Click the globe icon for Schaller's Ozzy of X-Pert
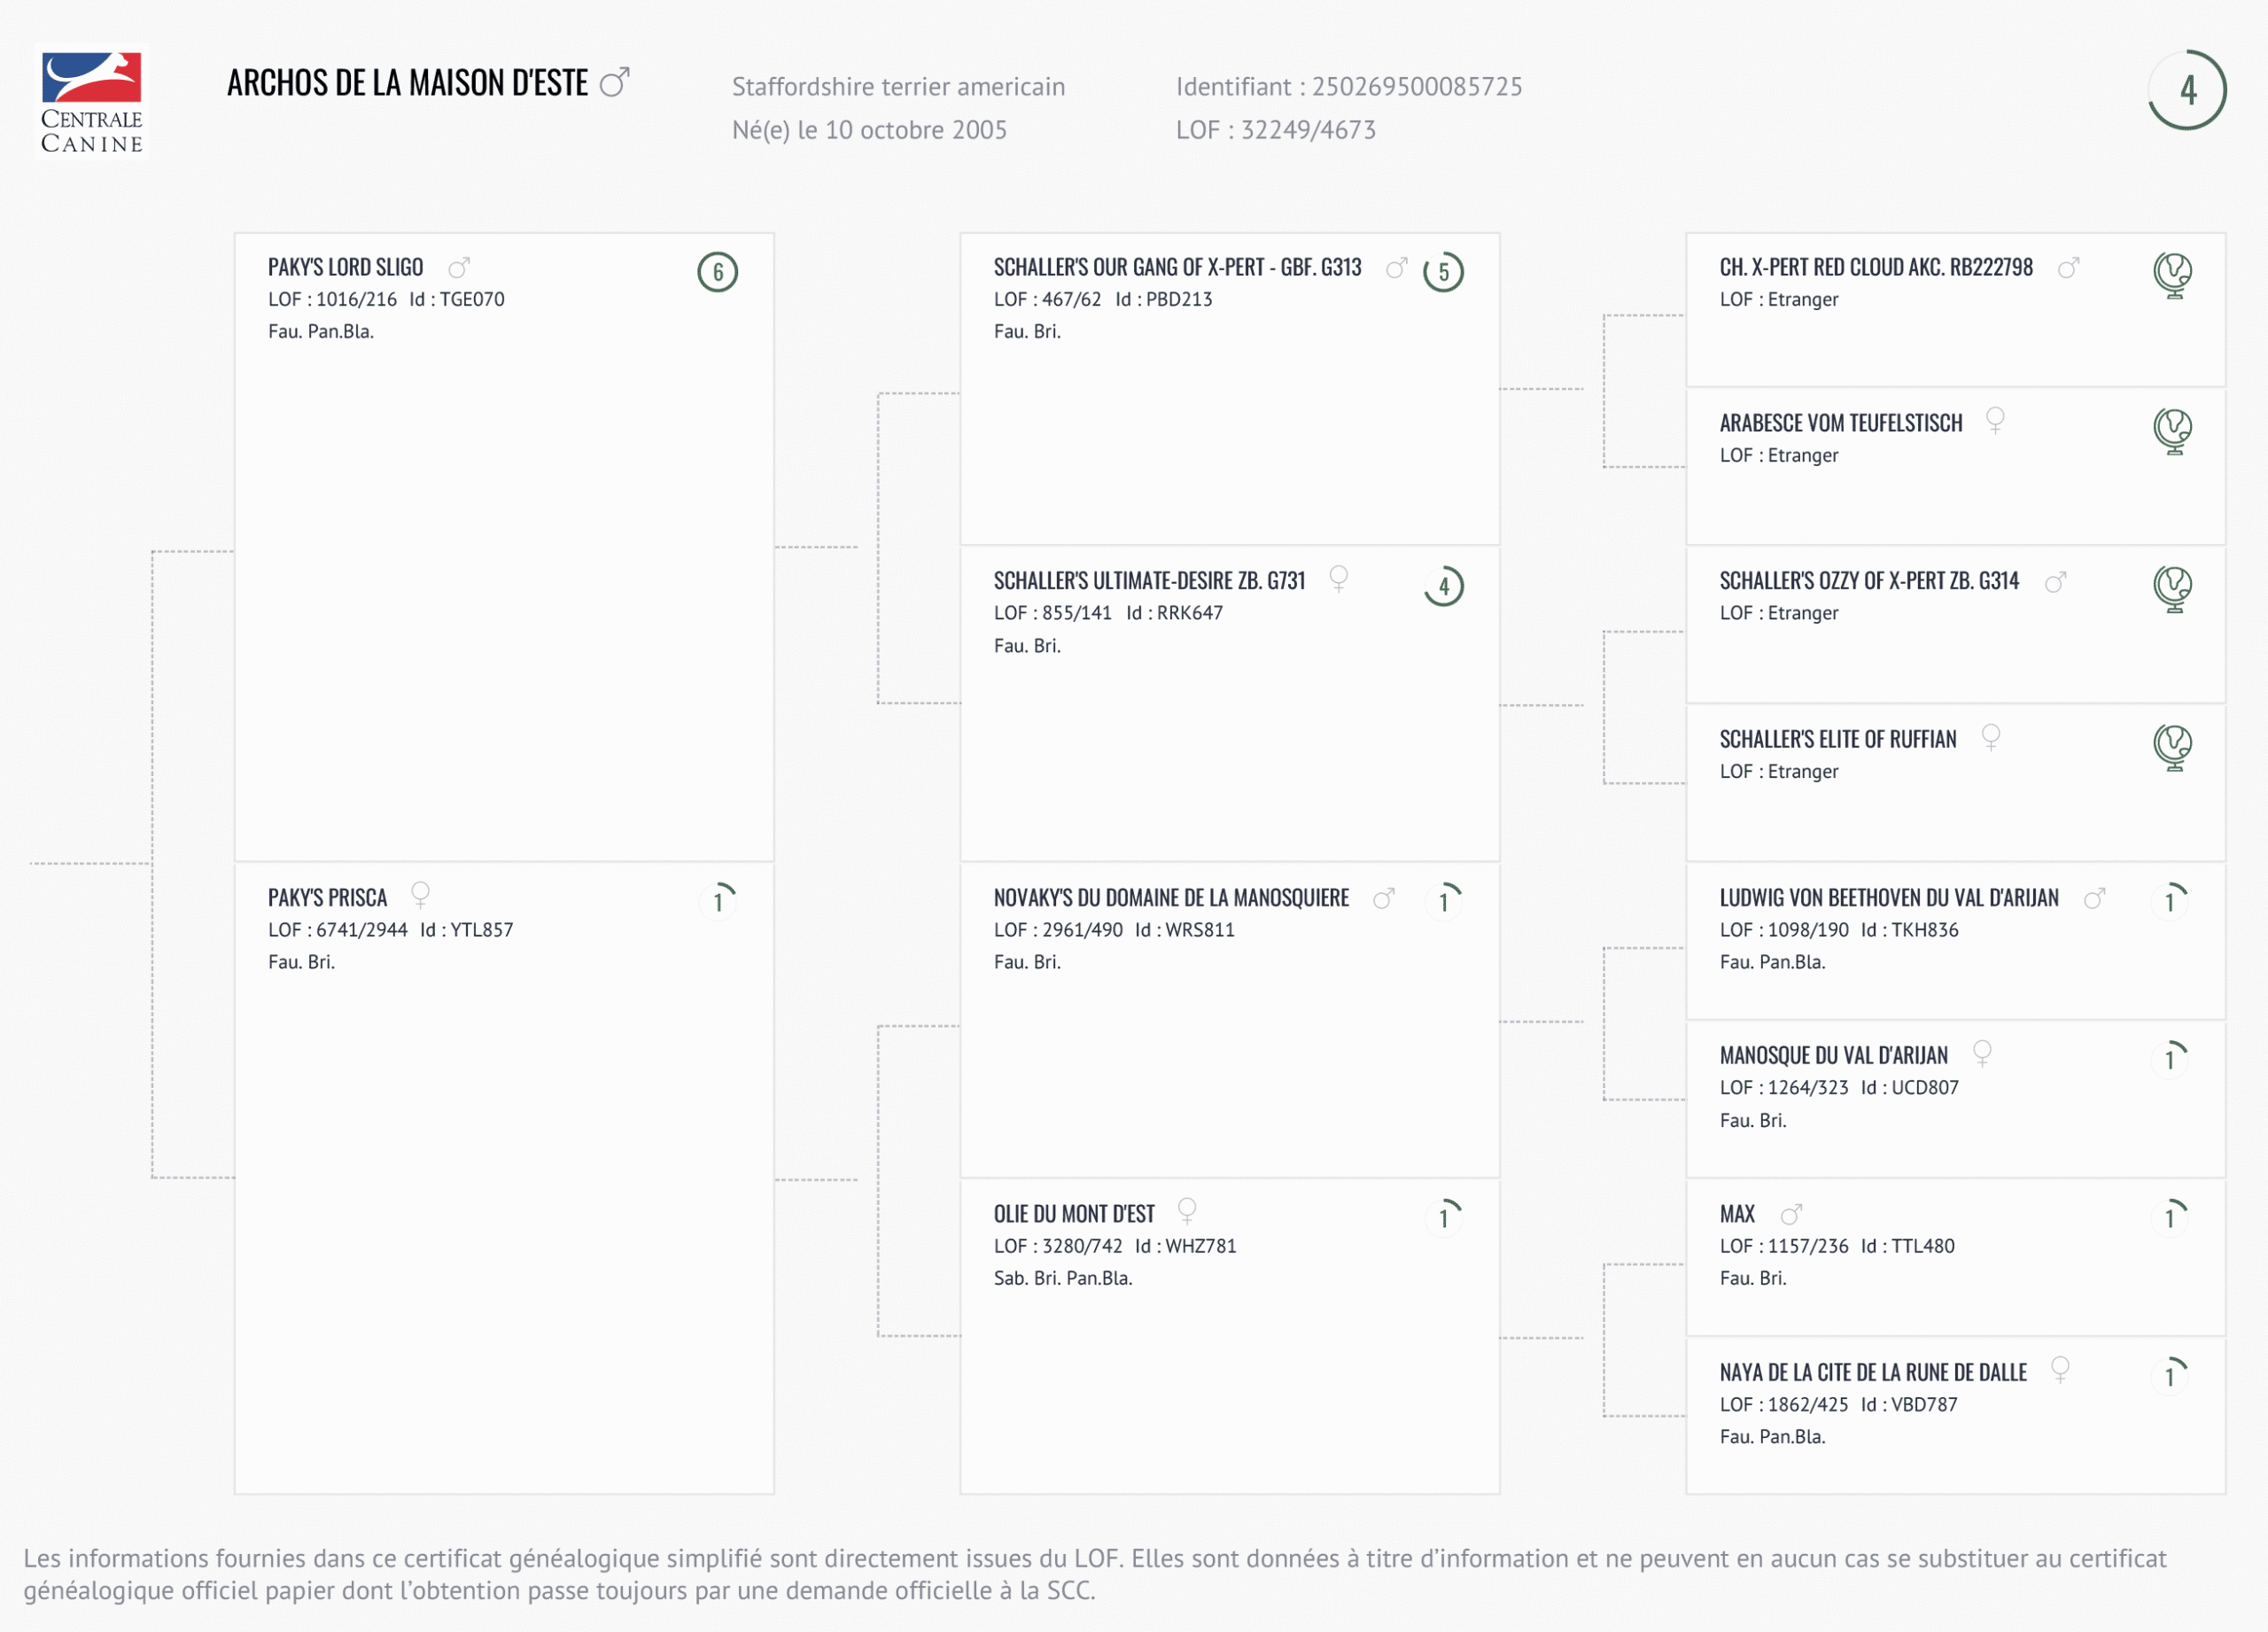 coord(2172,588)
